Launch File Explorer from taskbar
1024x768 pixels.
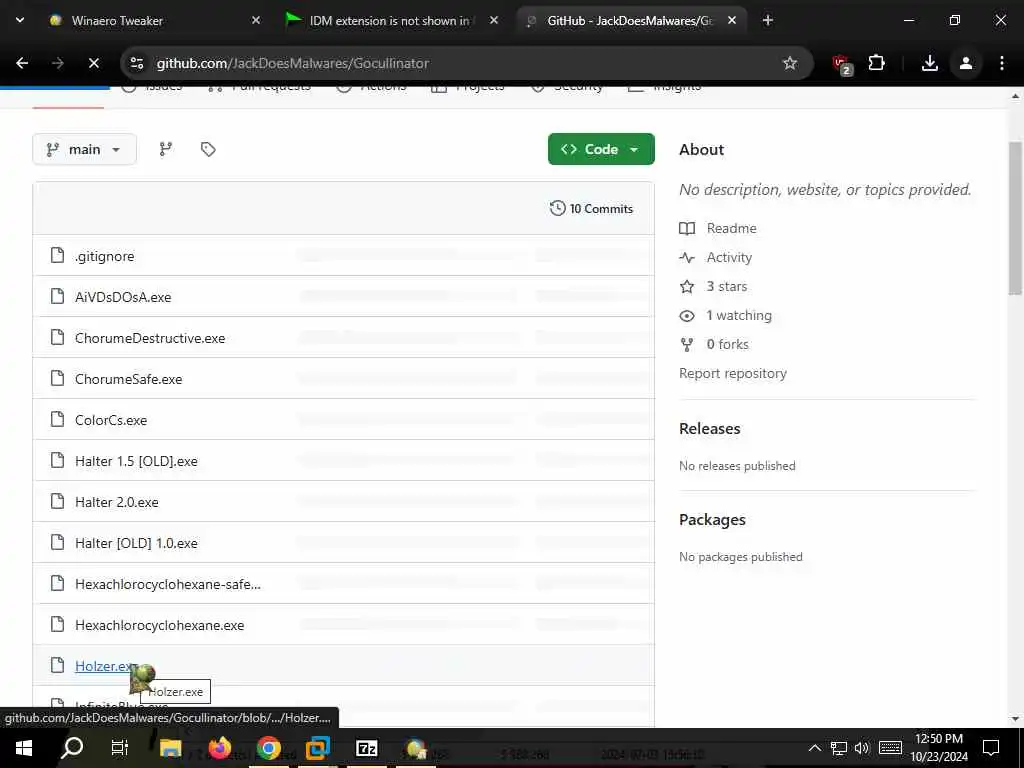coord(170,748)
